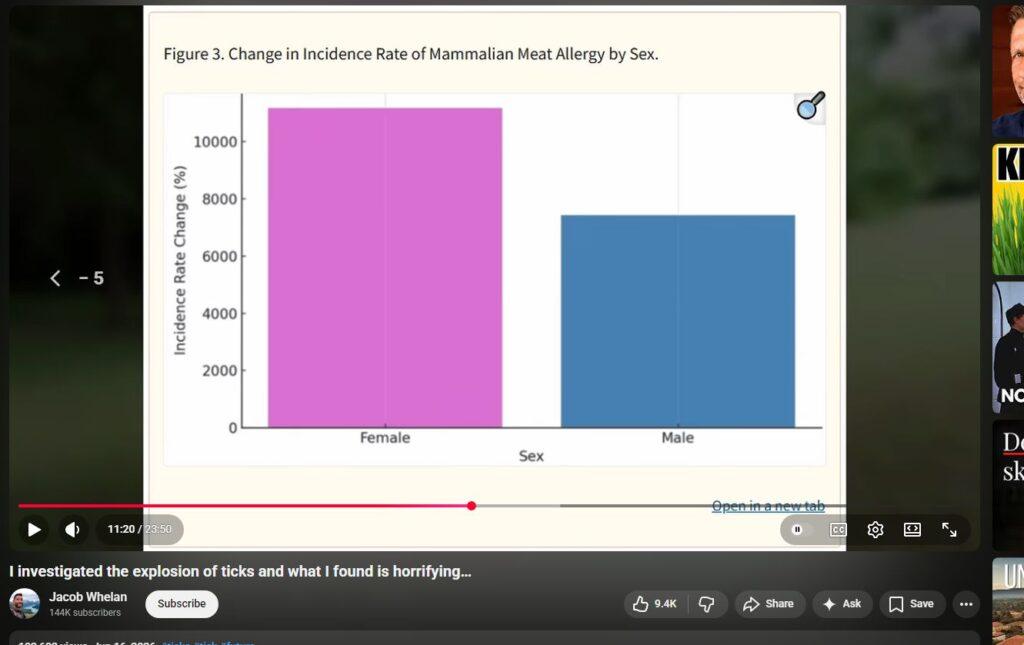1024x645 pixels.
Task: Click the magnifier icon on the chart
Action: (810, 106)
